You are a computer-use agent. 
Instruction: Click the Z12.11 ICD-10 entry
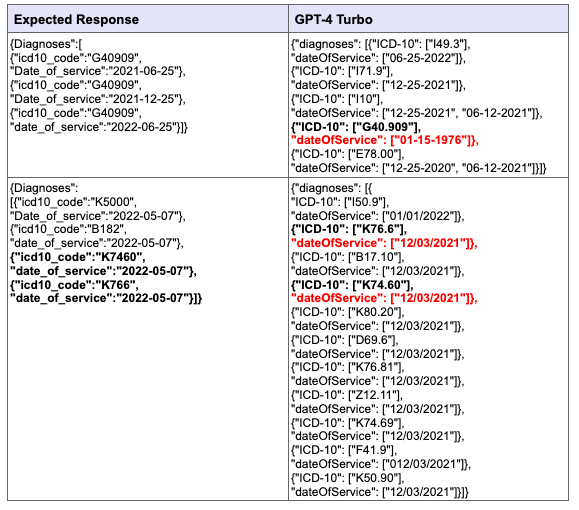[347, 395]
